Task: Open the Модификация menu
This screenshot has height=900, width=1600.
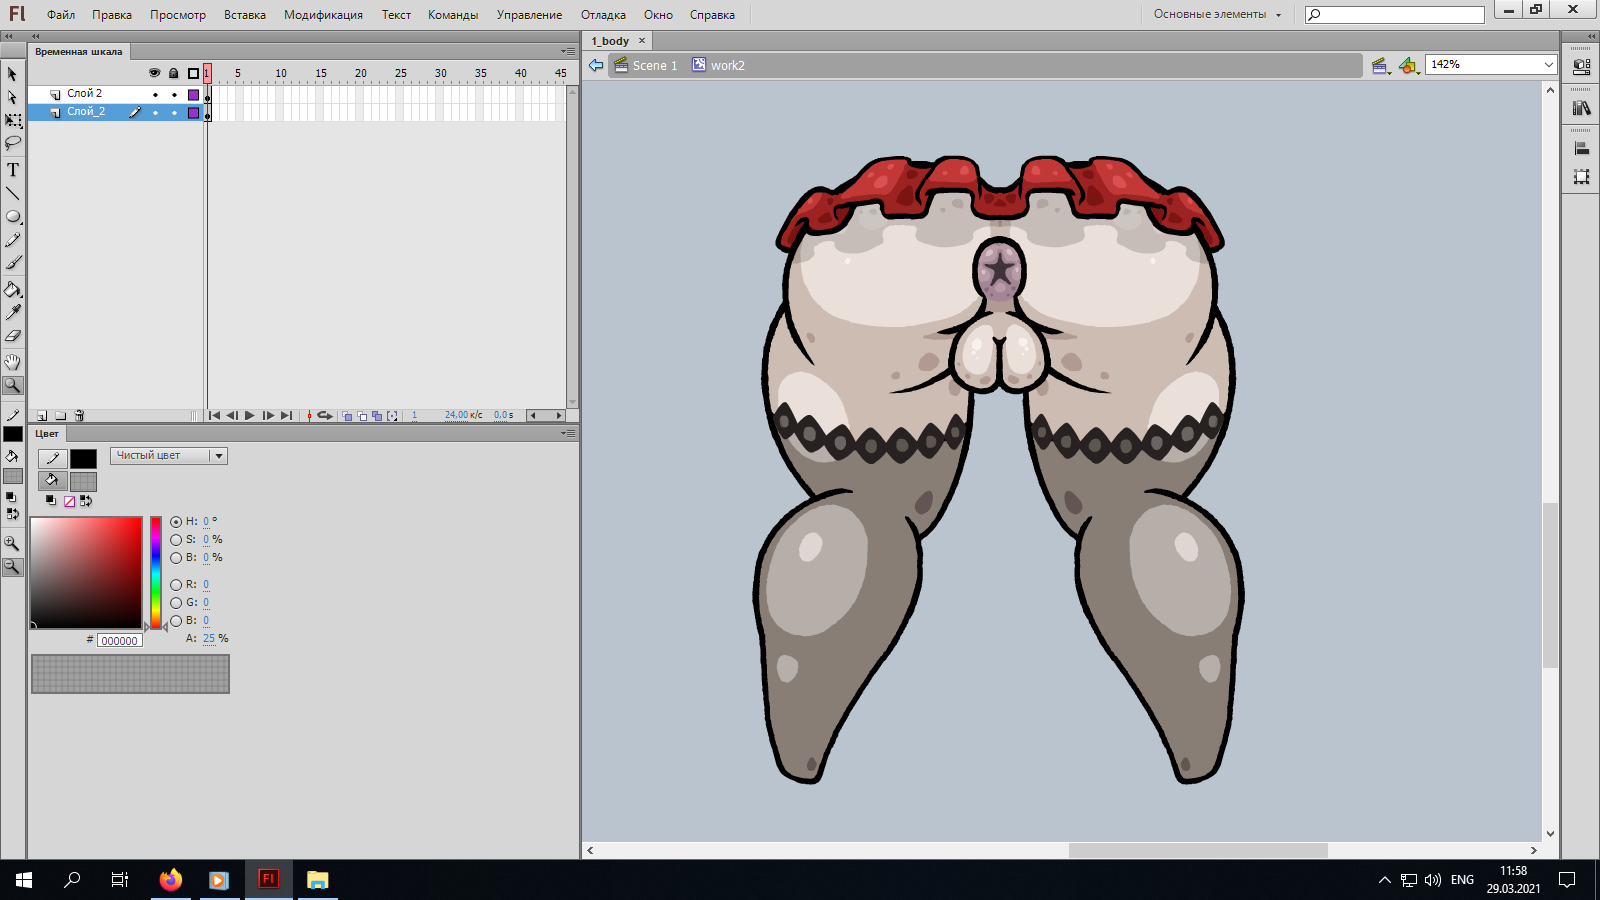Action: click(x=323, y=15)
